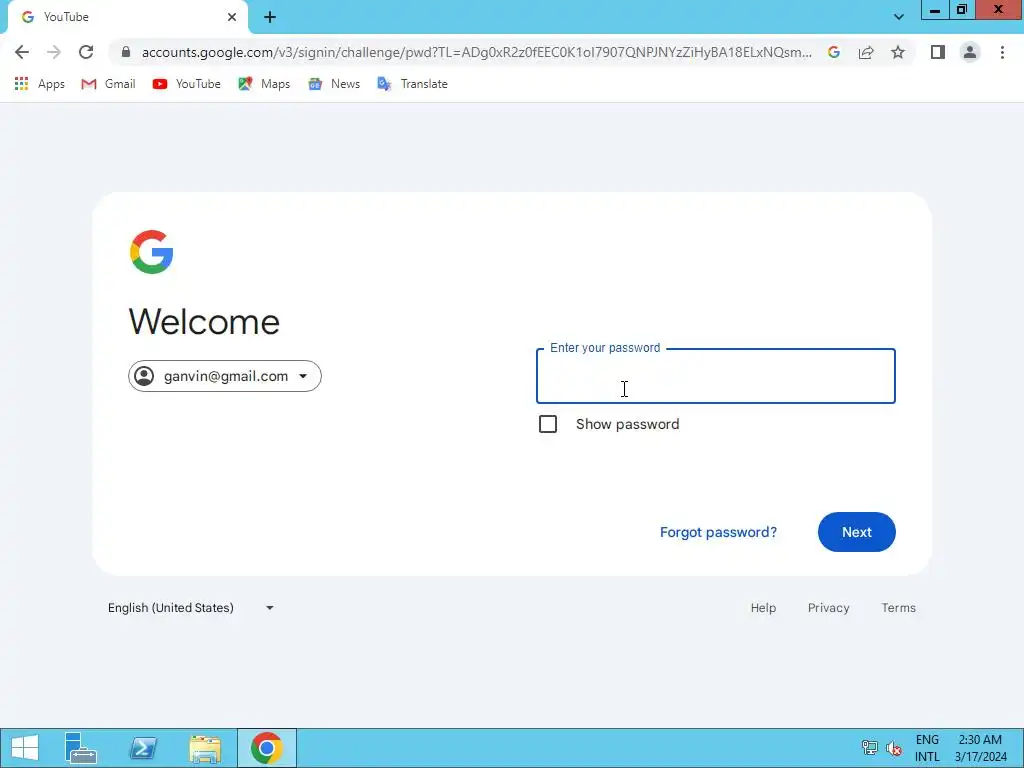1024x768 pixels.
Task: Open the share page icon
Action: coord(866,52)
